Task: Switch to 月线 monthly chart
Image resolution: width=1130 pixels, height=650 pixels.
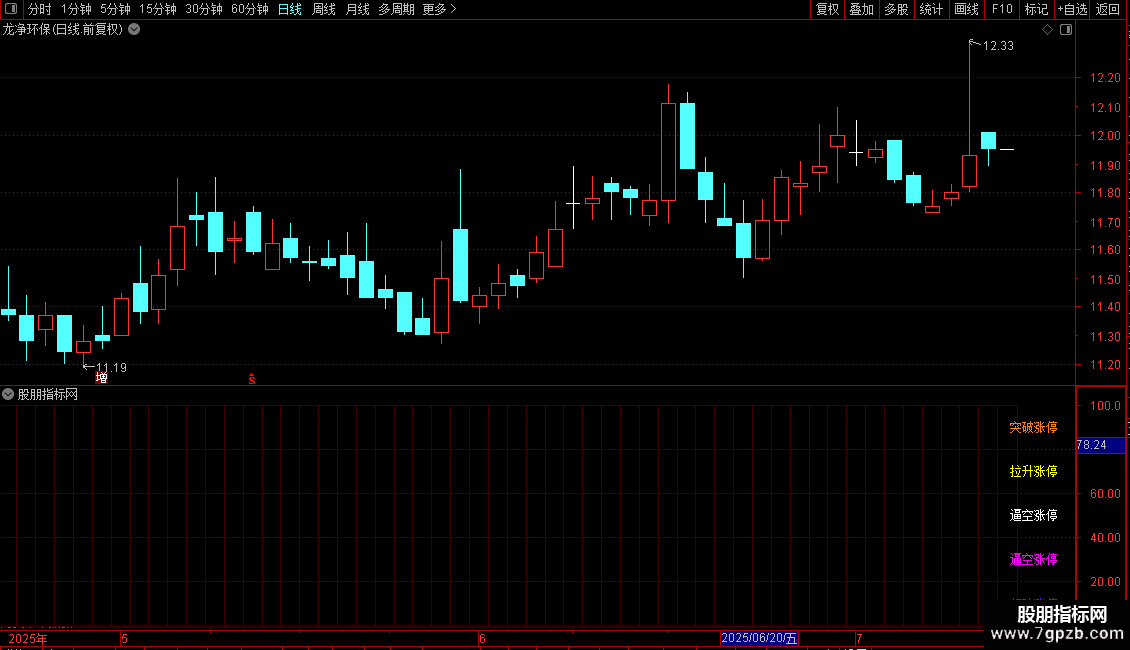Action: coord(357,9)
